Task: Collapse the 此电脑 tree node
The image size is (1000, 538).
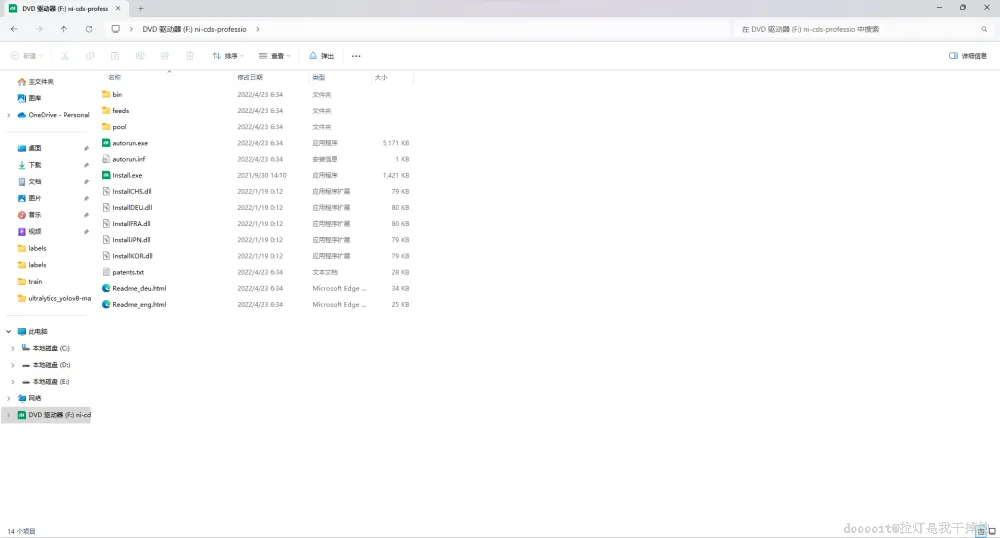Action: [x=9, y=331]
